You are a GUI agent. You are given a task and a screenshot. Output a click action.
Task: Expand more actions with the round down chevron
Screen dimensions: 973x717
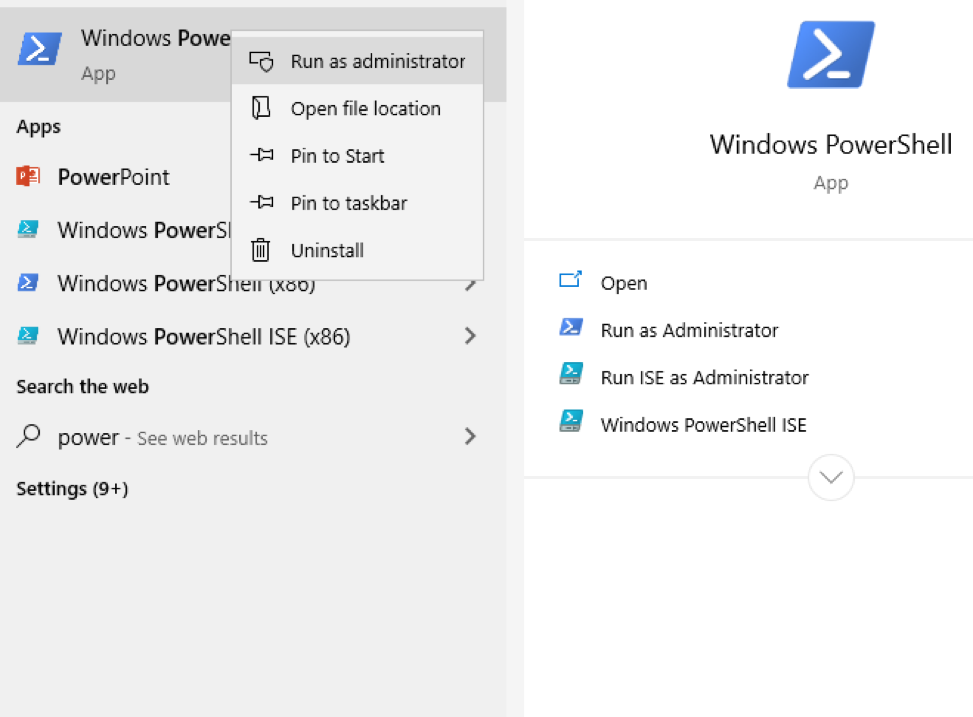pos(831,477)
